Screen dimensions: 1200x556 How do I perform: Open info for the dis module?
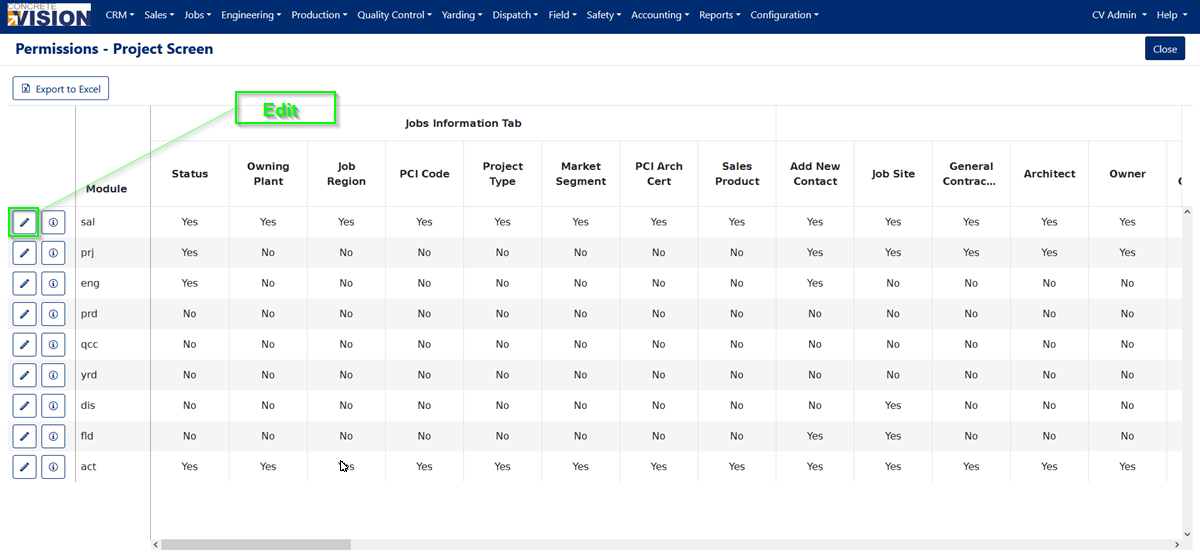click(x=53, y=405)
